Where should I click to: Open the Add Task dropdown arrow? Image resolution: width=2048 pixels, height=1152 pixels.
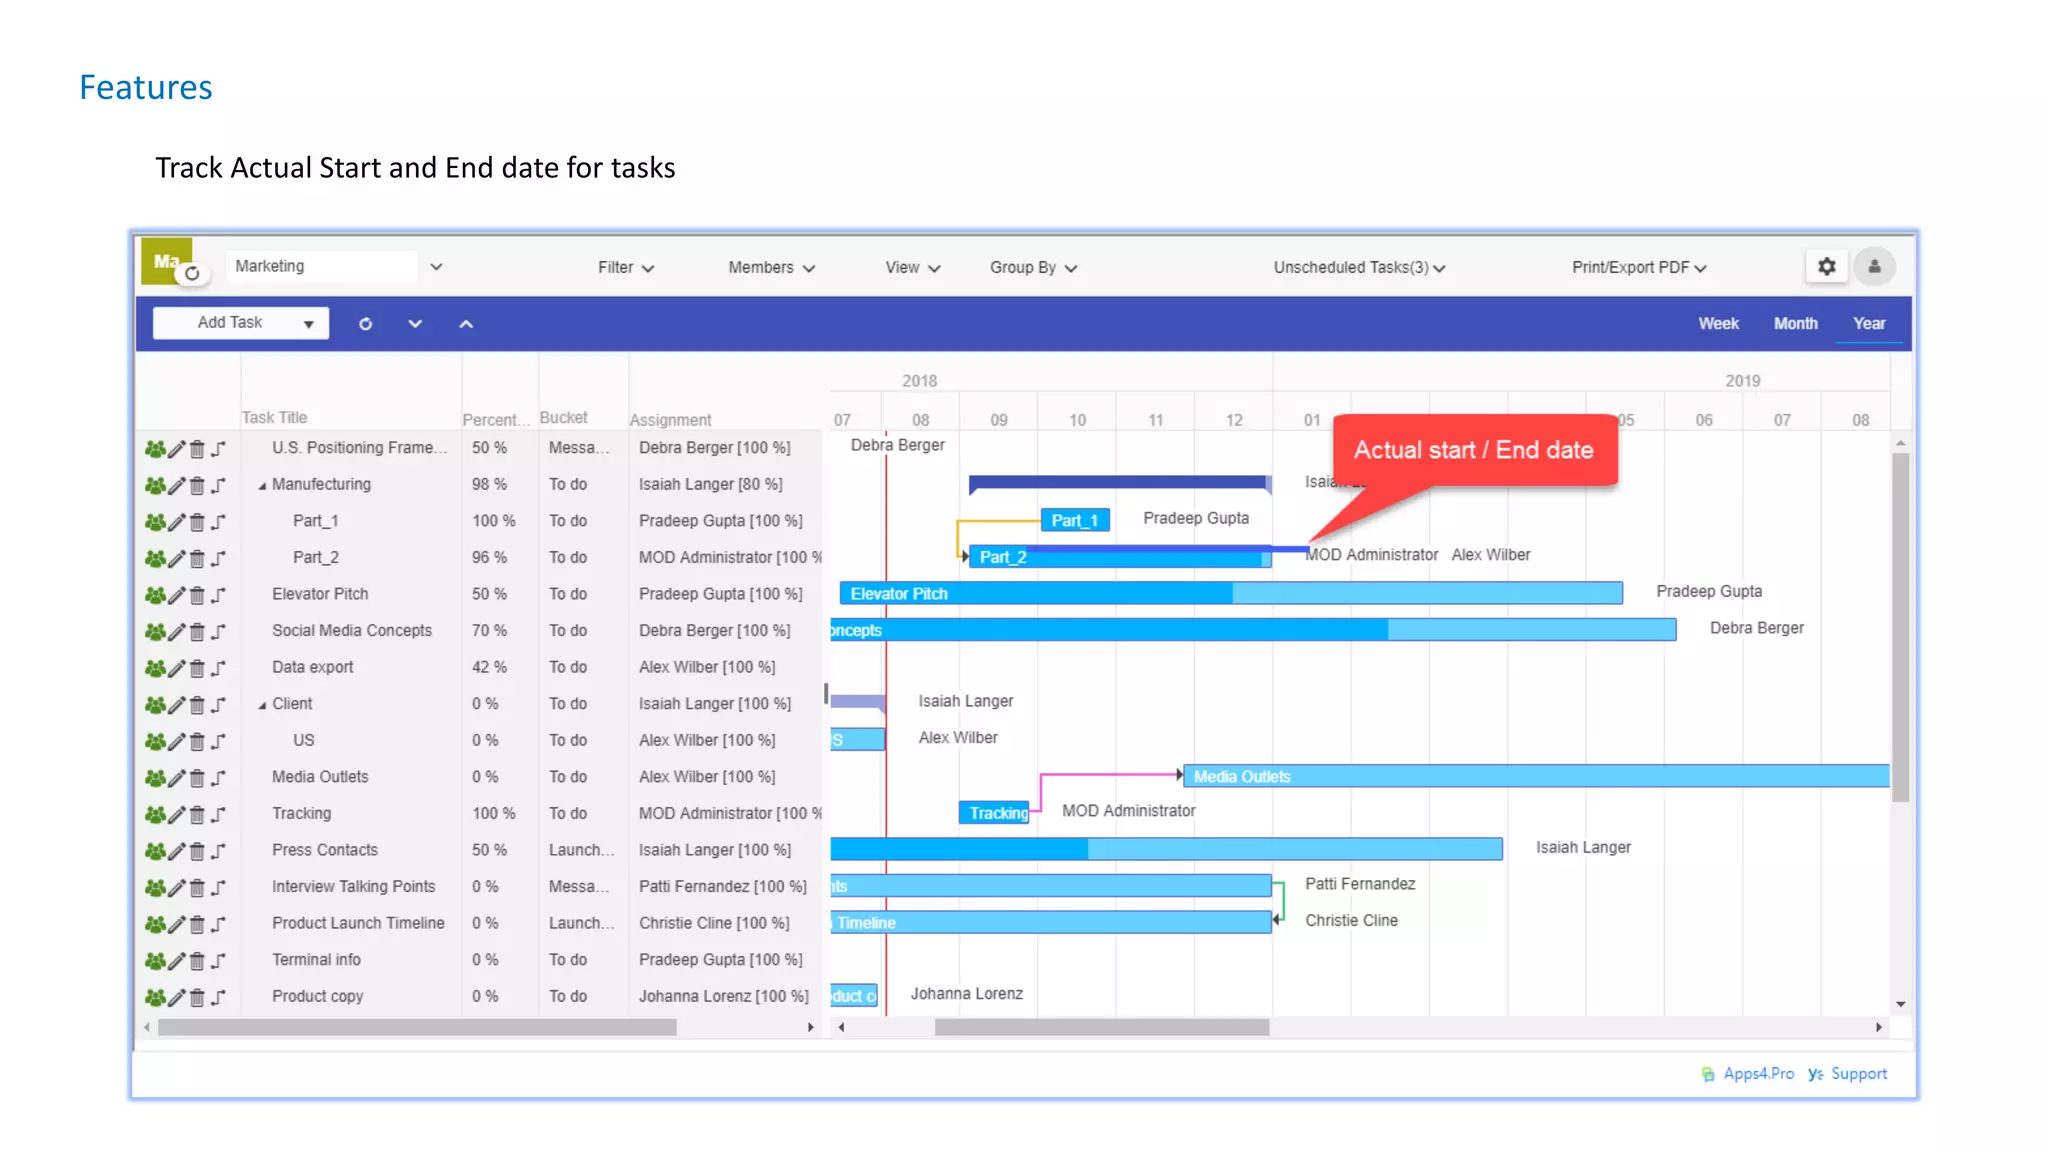(308, 324)
